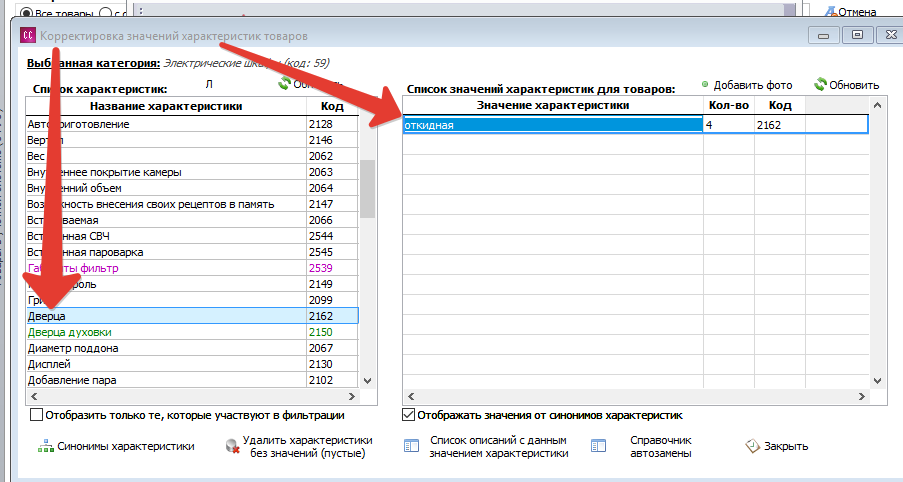The height and width of the screenshot is (482, 903).
Task: Click Удалить характеристики без значений (пустые)
Action: [x=299, y=446]
